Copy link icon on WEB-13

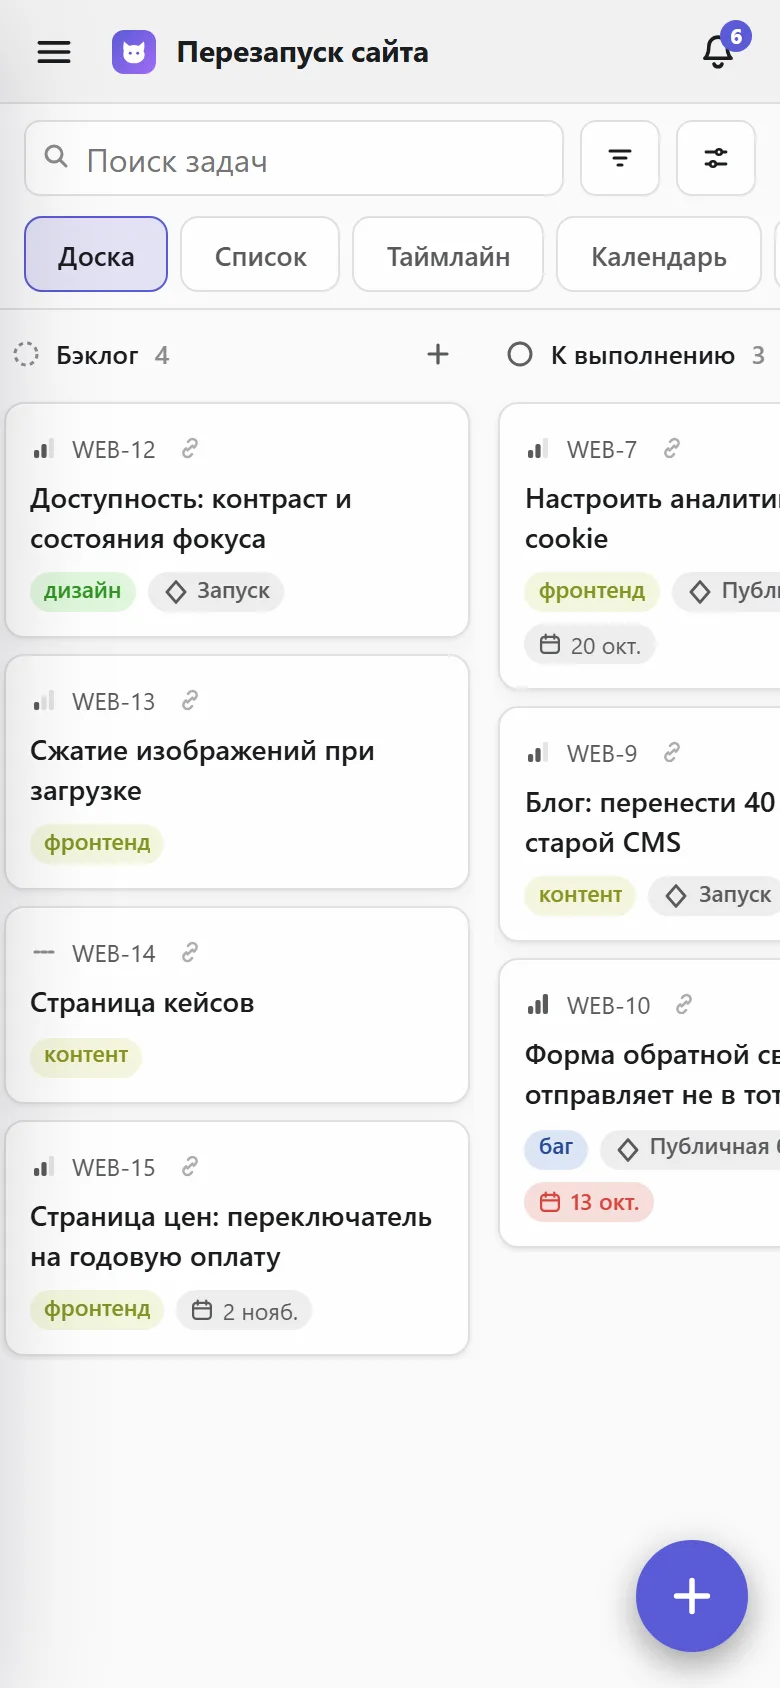190,701
